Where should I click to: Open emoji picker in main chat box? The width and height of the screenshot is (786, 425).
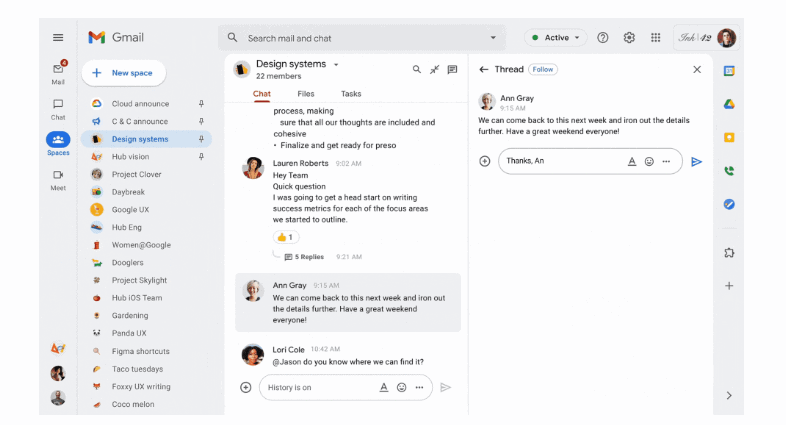(x=402, y=387)
